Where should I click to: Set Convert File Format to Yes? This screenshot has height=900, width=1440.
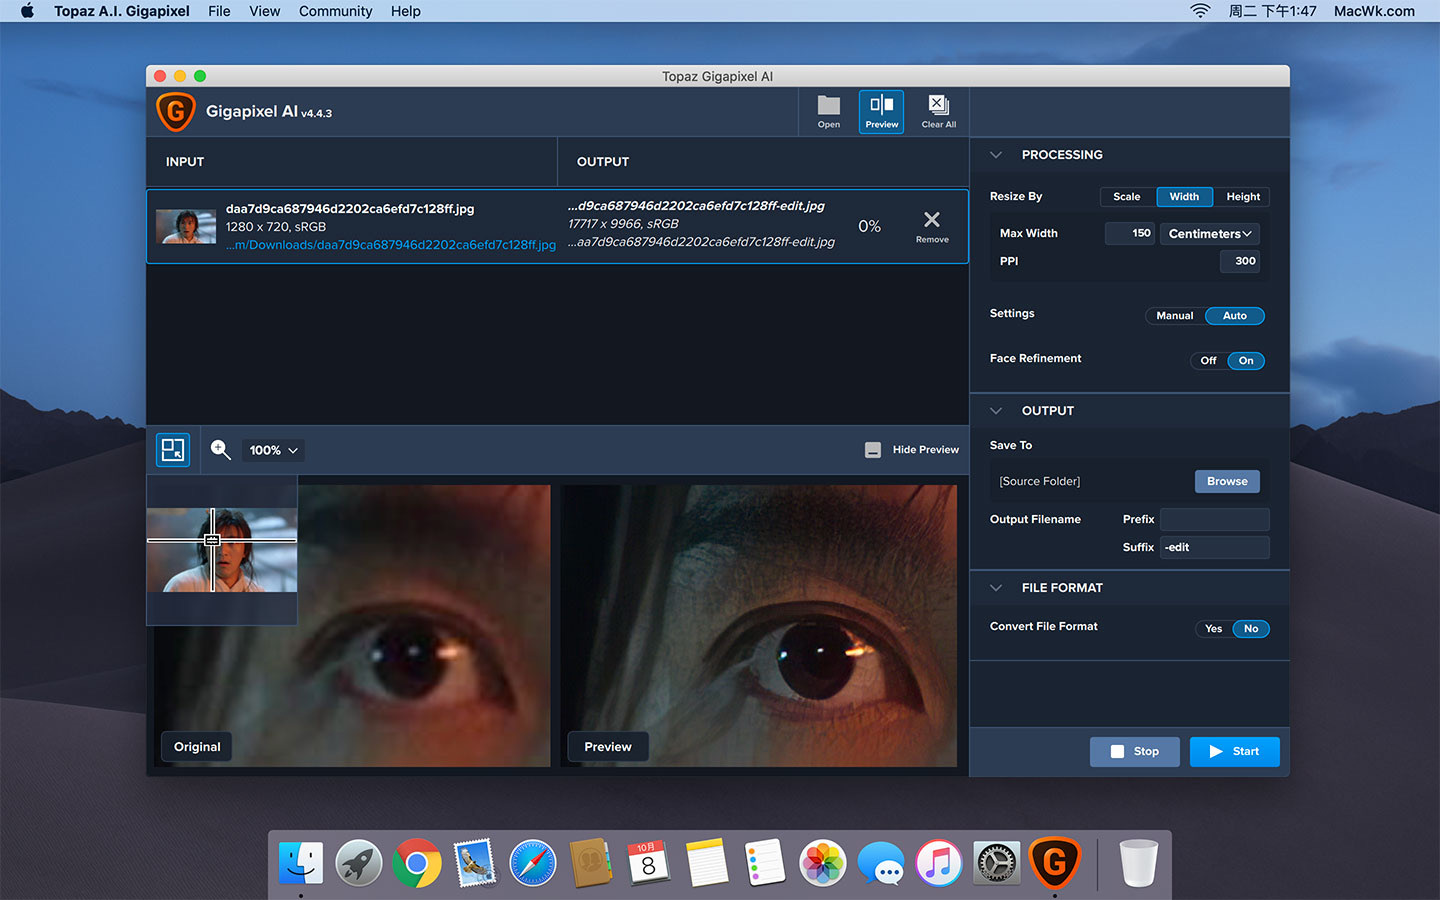click(x=1213, y=629)
